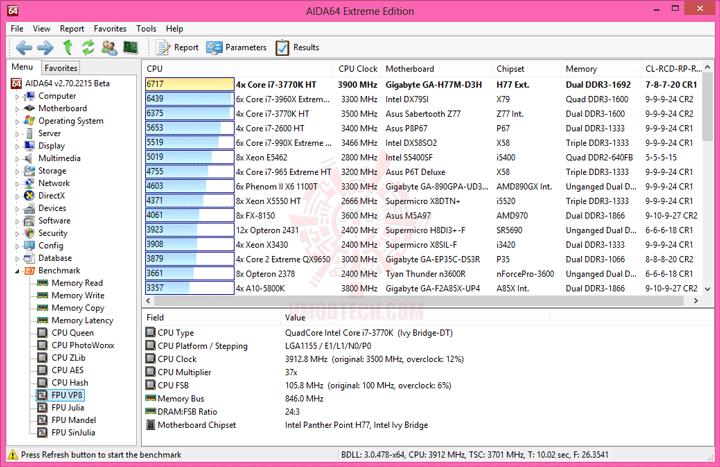Select the Memory Copy benchmark
The image size is (720, 467).
(x=78, y=308)
